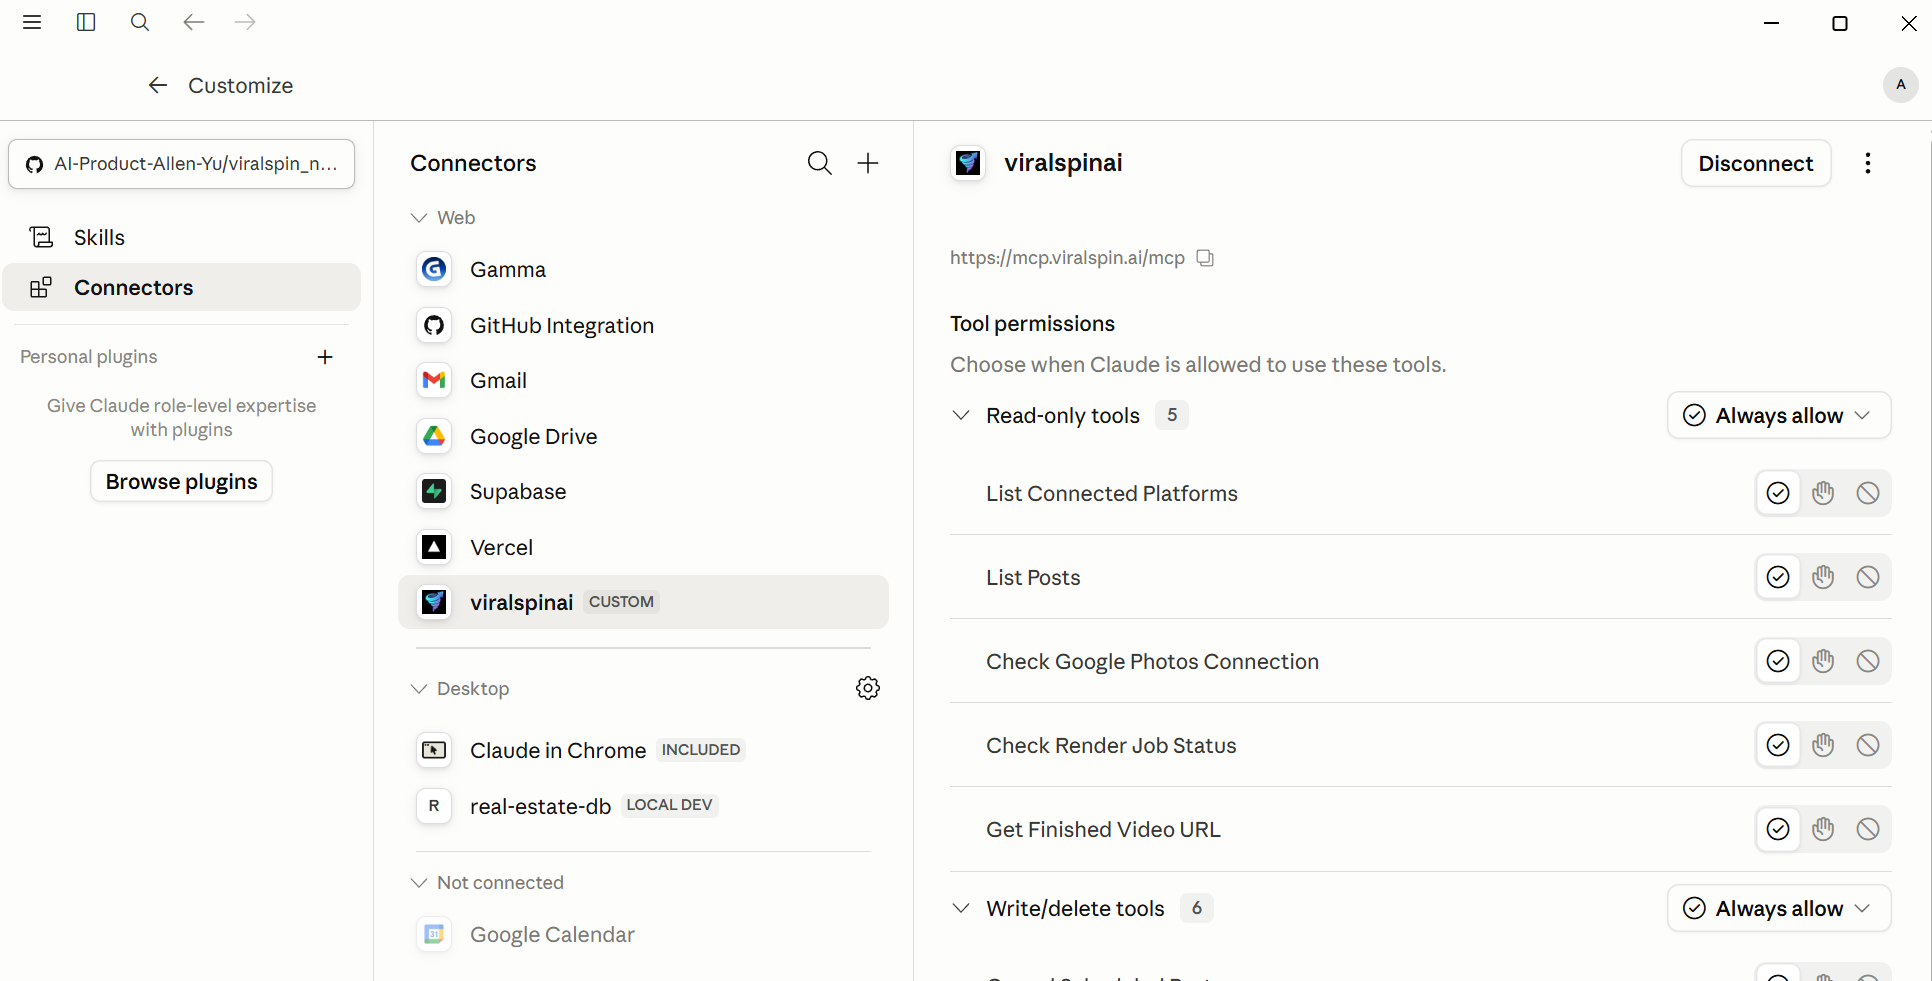Image resolution: width=1932 pixels, height=981 pixels.
Task: Select the Supabase connector
Action: 643,491
